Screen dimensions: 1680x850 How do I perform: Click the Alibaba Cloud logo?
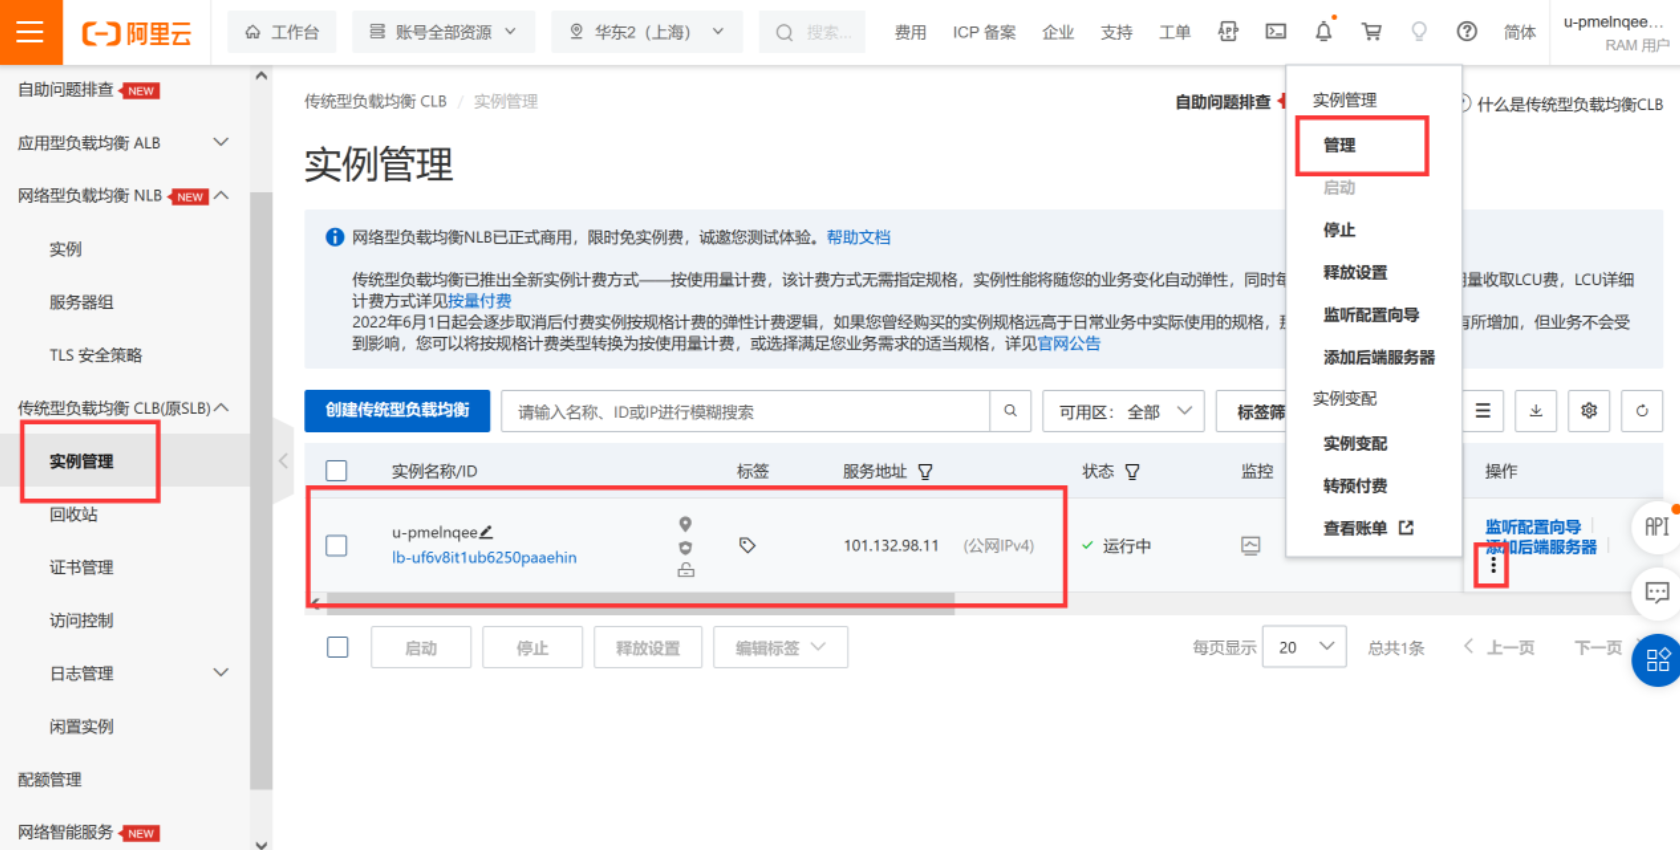coord(136,33)
